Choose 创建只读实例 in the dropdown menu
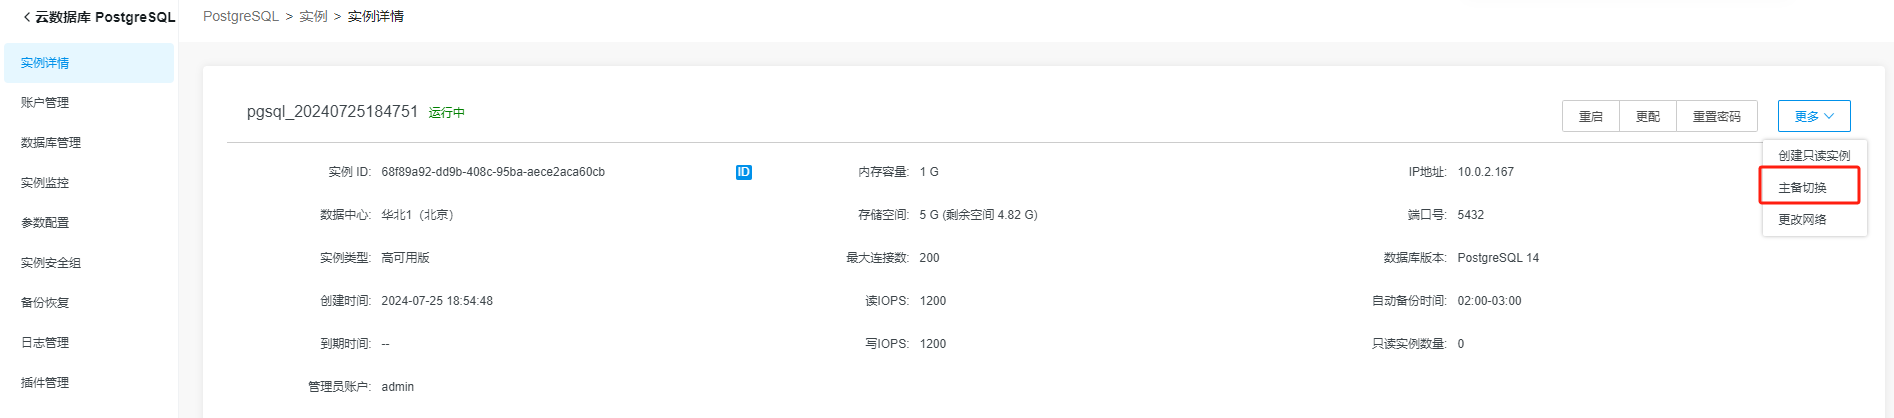 pyautogui.click(x=1813, y=156)
